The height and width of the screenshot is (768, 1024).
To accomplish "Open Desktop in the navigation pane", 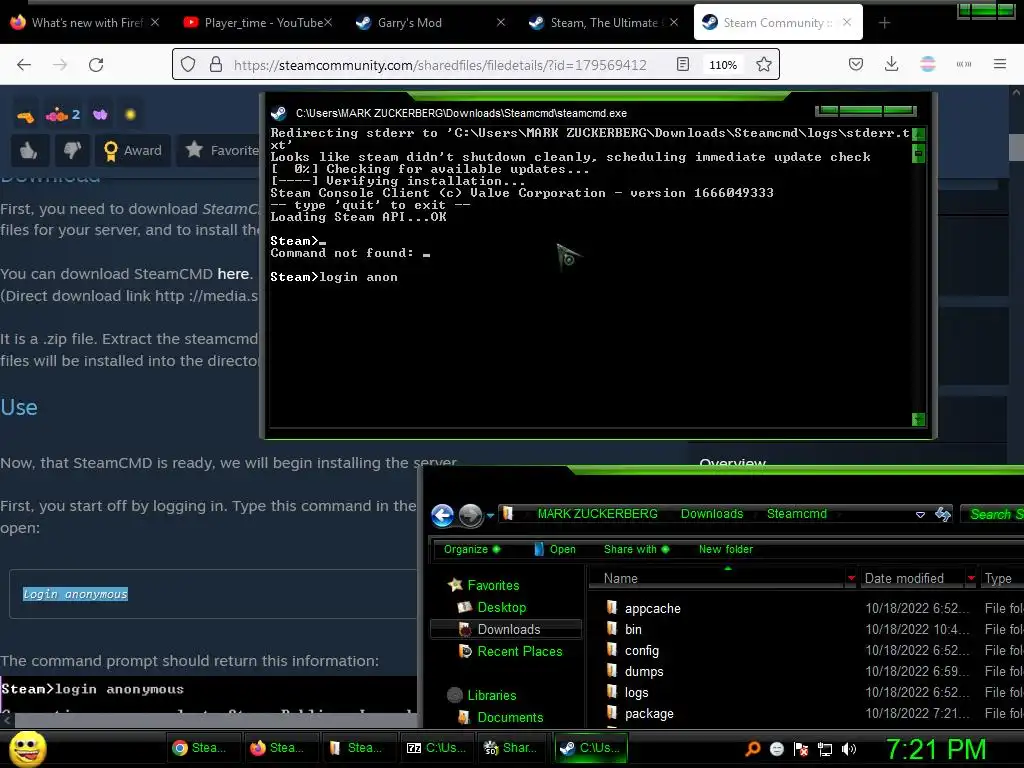I will (501, 607).
